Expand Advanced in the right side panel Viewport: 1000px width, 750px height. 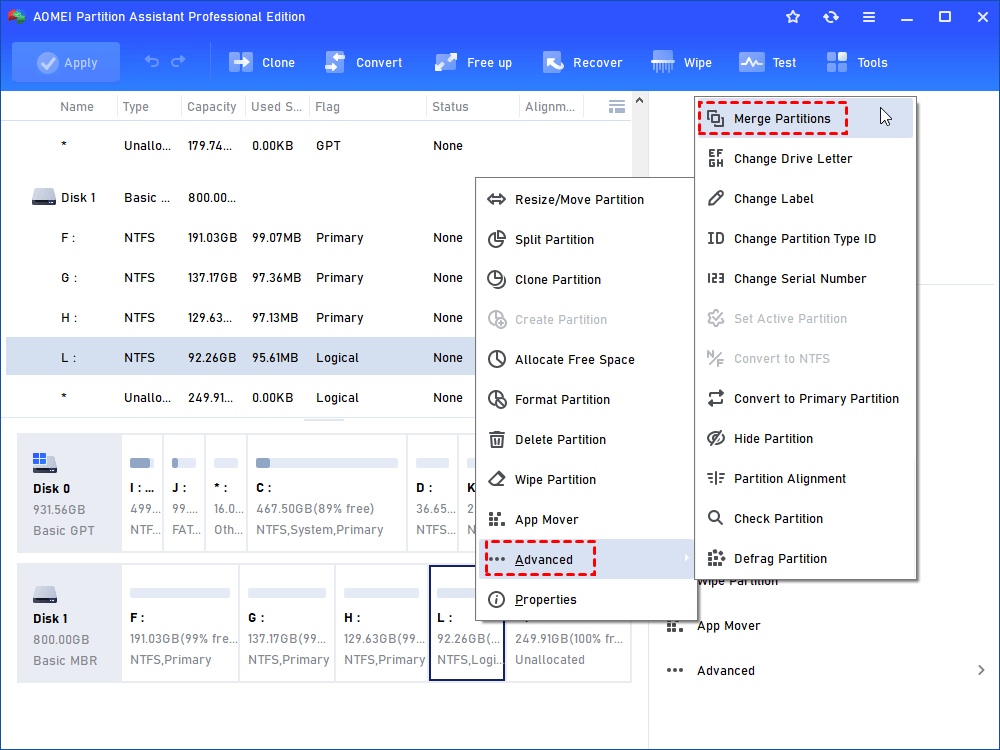[x=824, y=670]
